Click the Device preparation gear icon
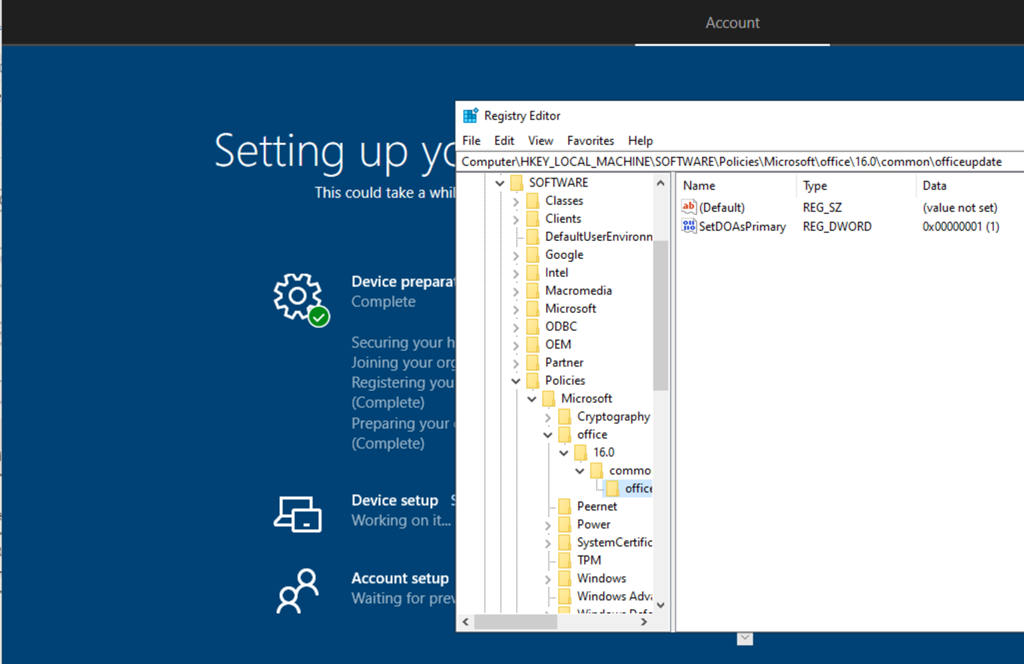 pos(298,297)
